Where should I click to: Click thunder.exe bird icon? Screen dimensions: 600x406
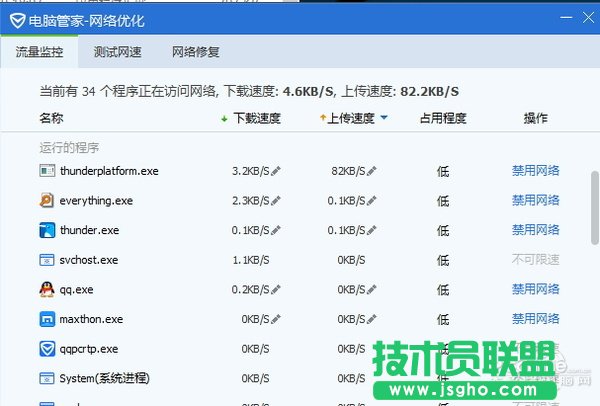pyautogui.click(x=47, y=230)
